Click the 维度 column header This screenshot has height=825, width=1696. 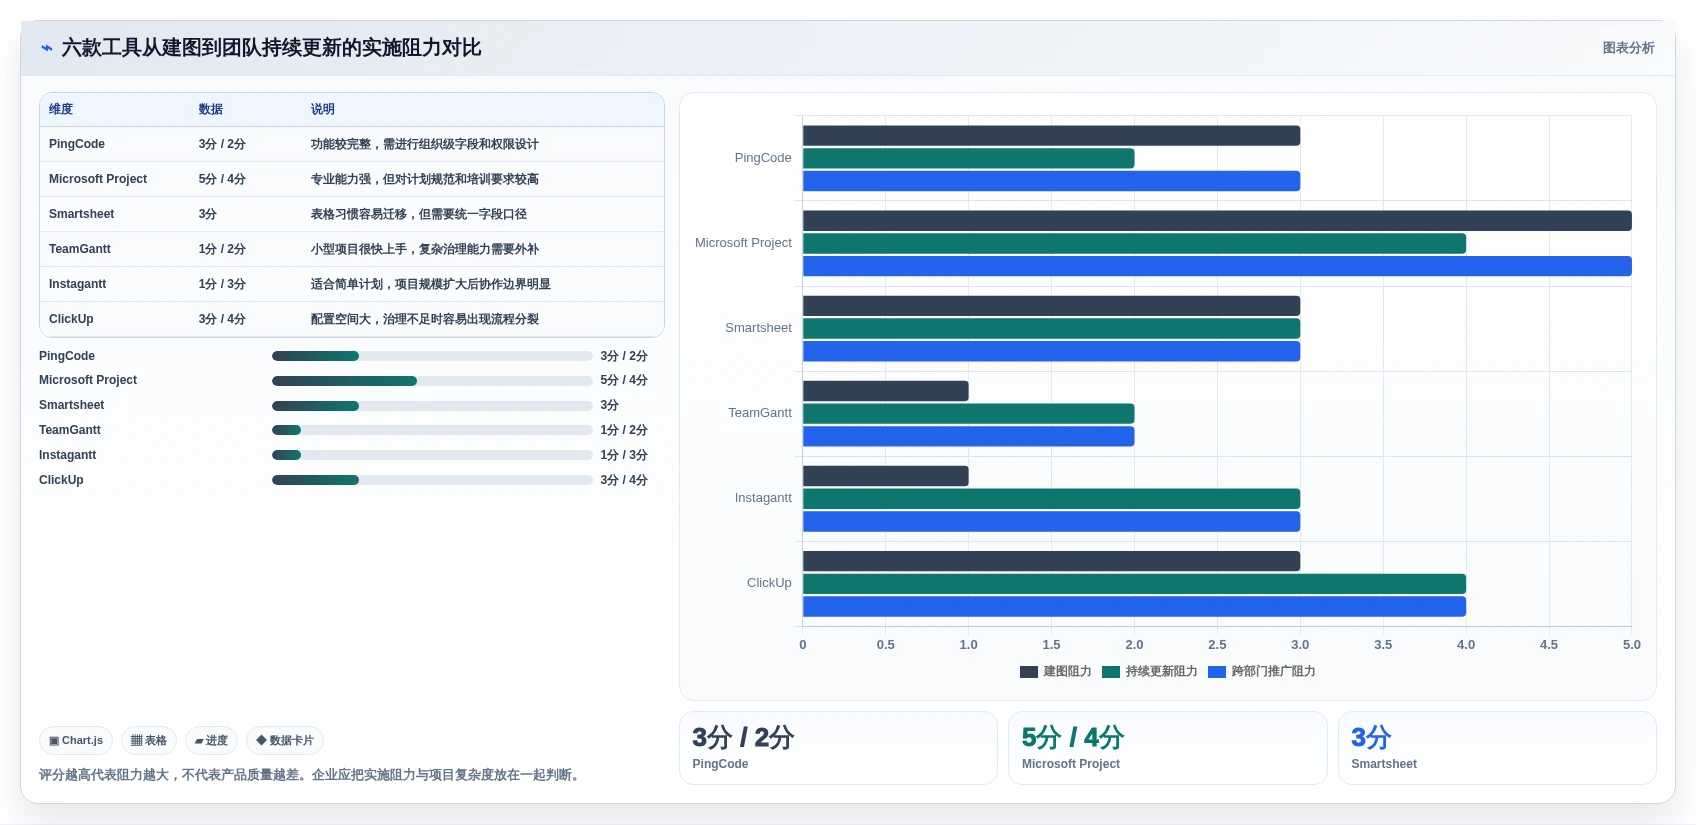pyautogui.click(x=61, y=110)
